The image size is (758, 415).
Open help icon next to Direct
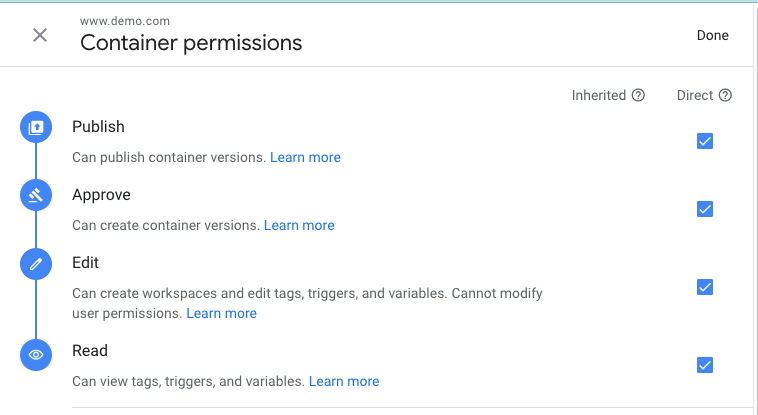point(726,96)
